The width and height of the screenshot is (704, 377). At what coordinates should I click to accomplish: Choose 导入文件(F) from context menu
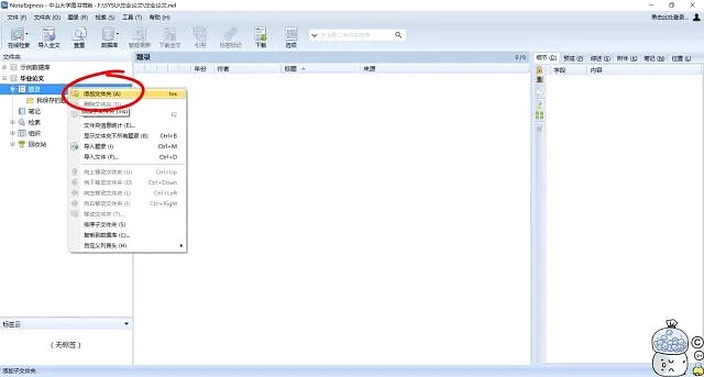[128, 157]
